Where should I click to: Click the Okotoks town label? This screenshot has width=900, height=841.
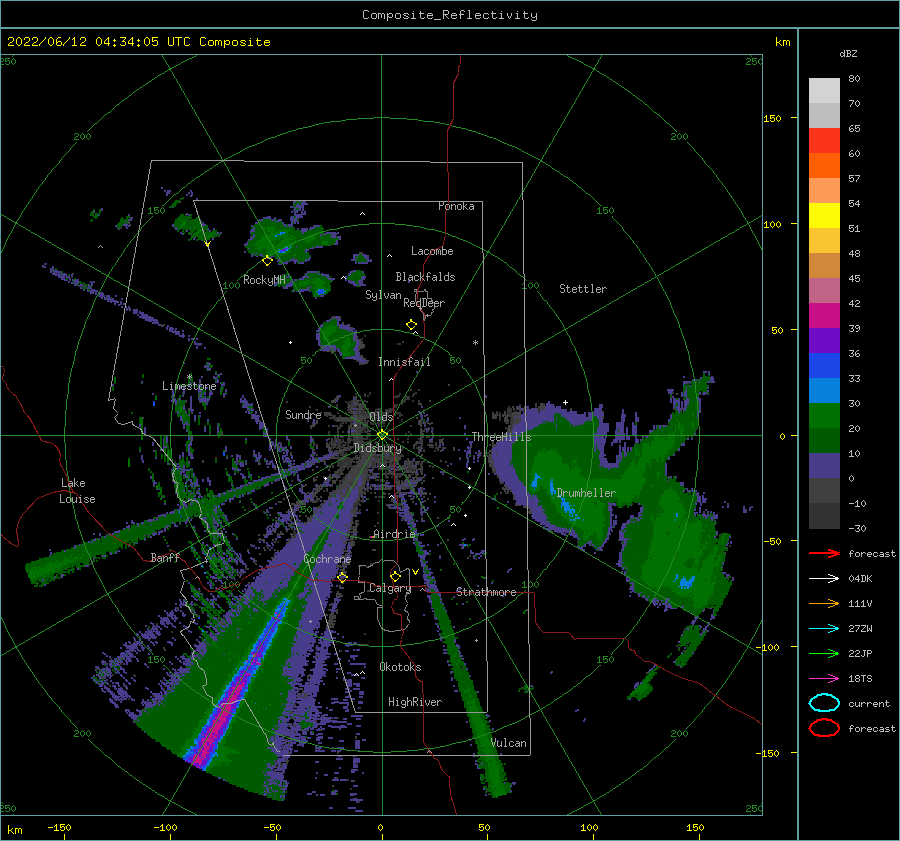point(400,667)
